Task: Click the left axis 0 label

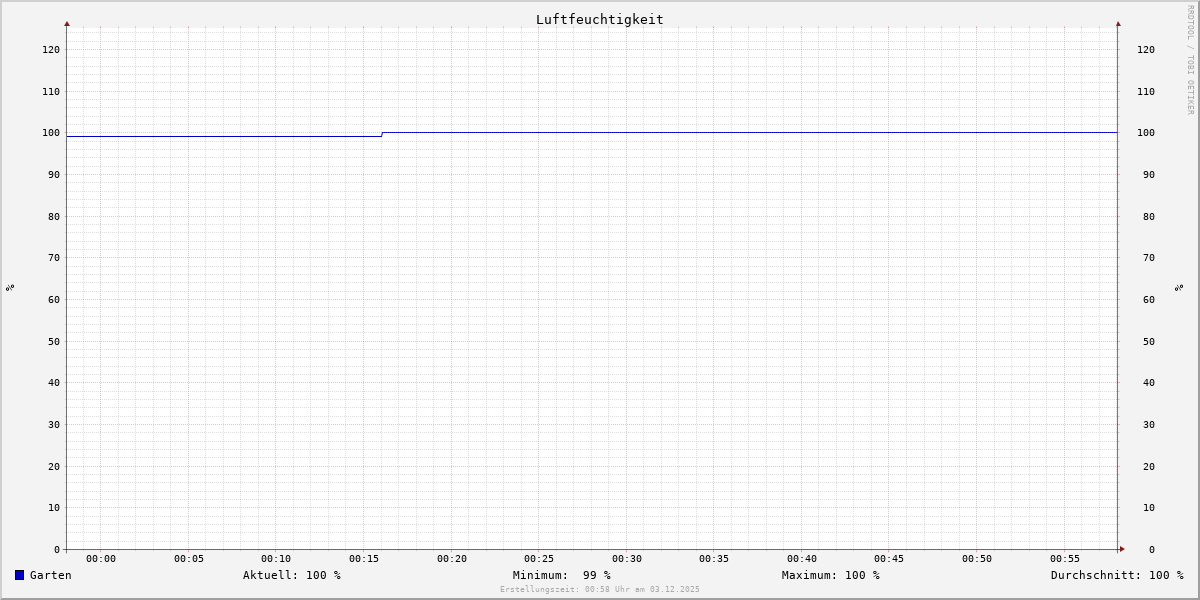Action: click(57, 550)
